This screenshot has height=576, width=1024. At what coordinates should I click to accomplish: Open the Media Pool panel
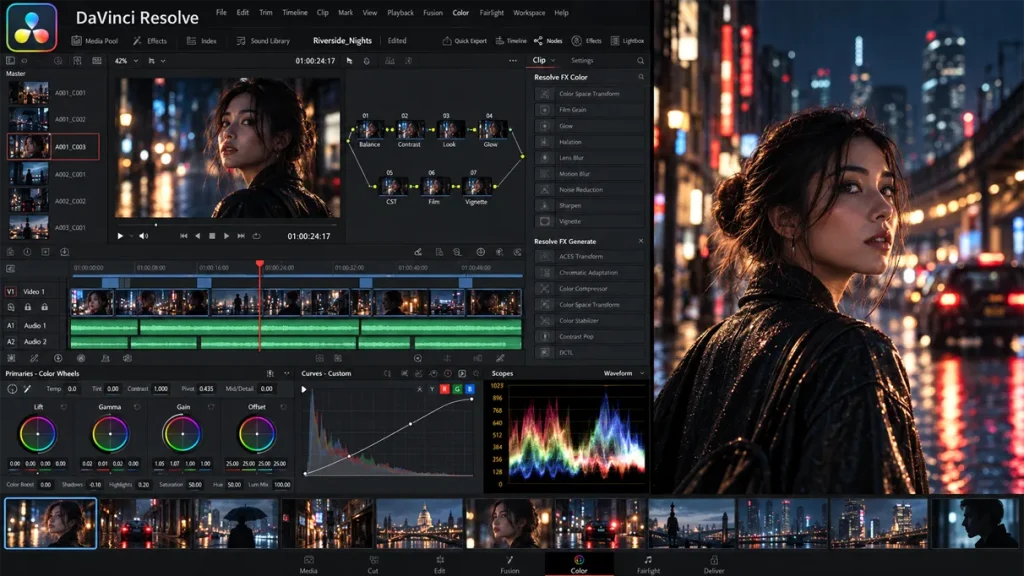tap(95, 40)
